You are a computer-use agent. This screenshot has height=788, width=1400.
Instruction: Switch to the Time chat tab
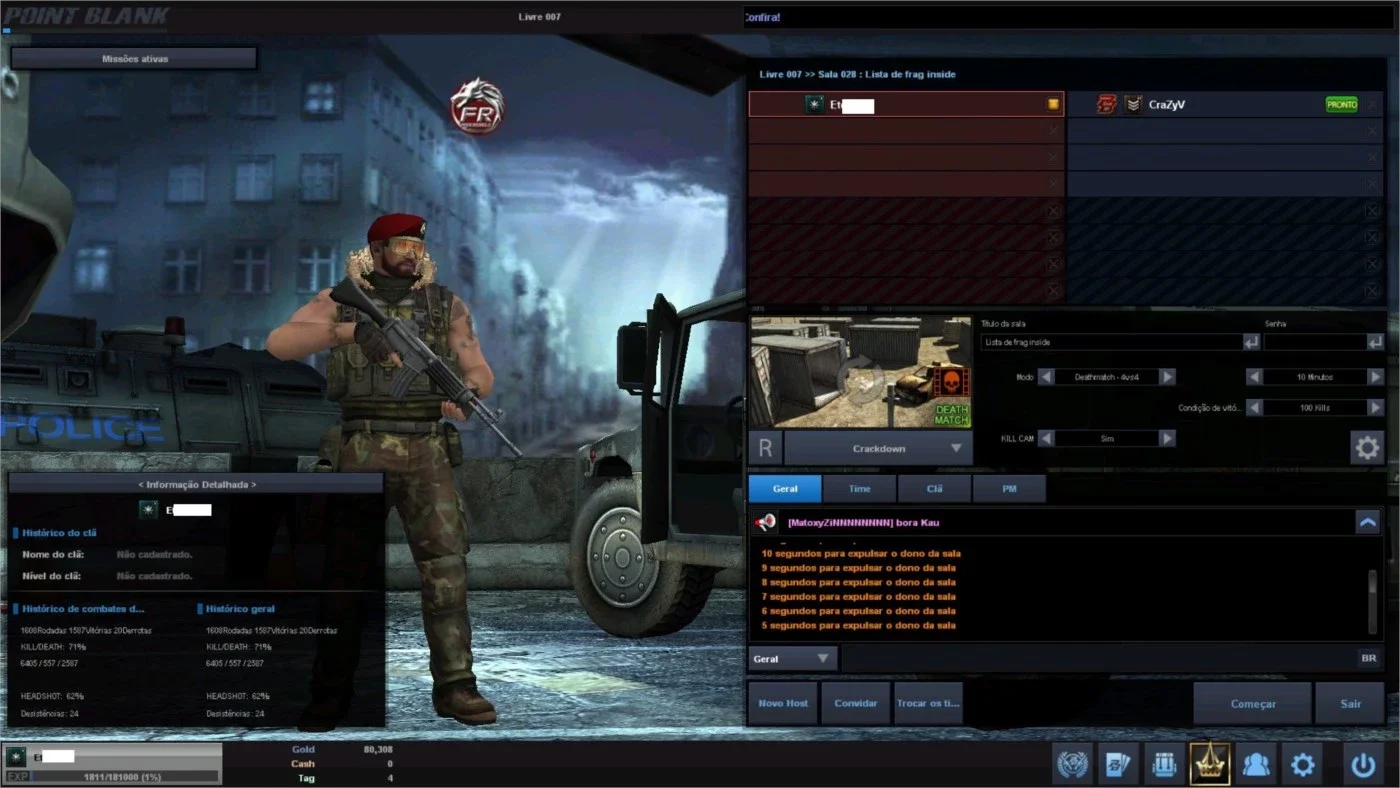click(x=859, y=488)
